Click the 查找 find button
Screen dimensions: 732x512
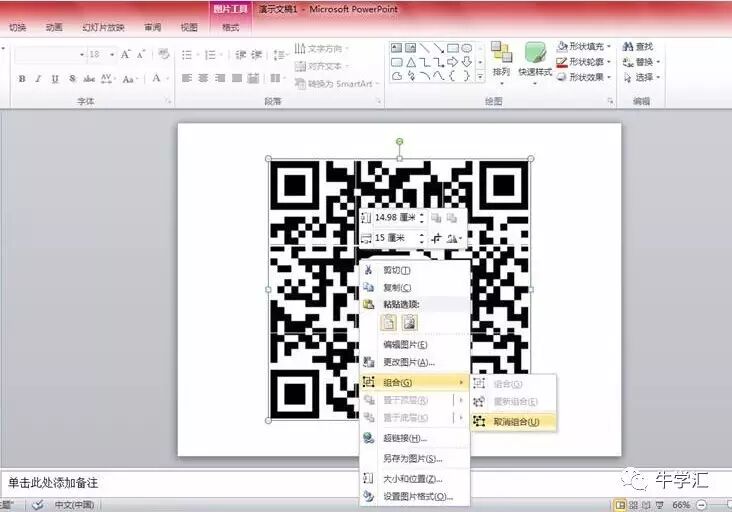pos(638,46)
